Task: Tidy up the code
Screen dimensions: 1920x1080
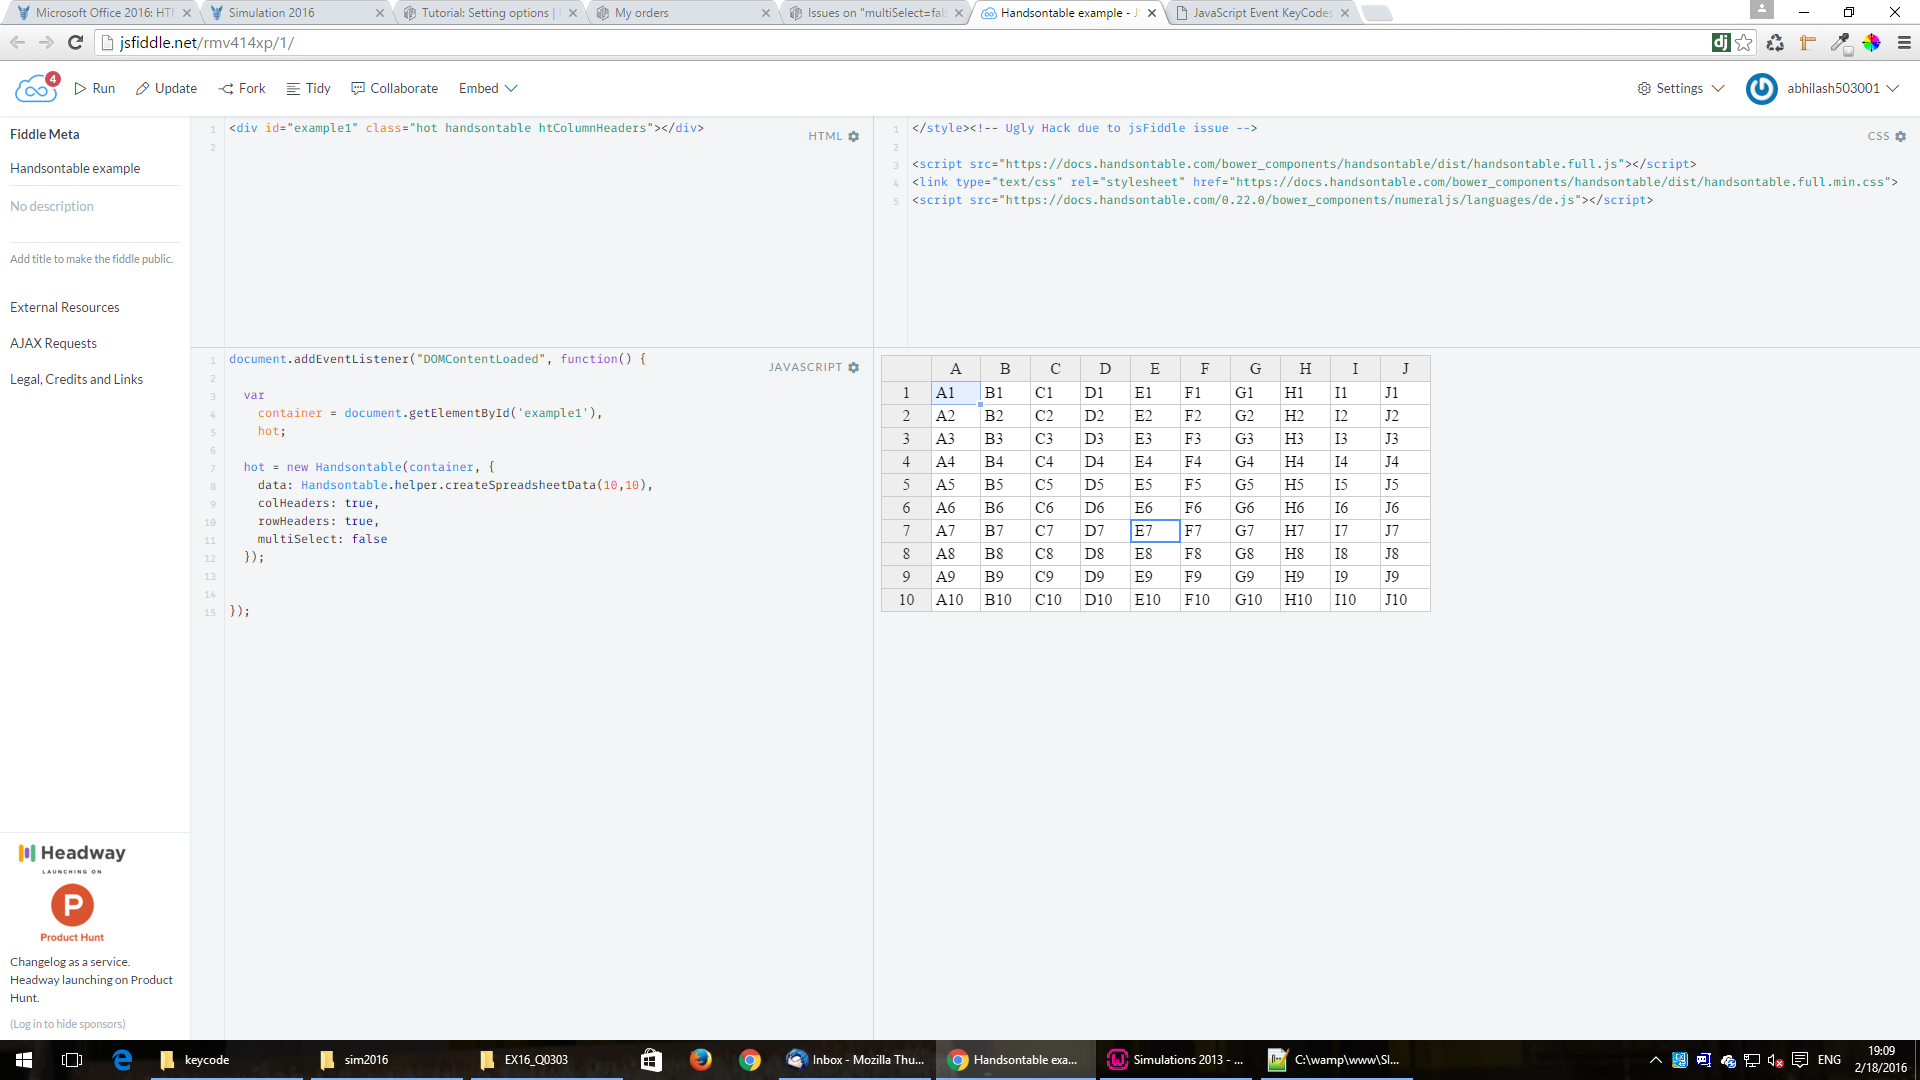Action: point(308,88)
